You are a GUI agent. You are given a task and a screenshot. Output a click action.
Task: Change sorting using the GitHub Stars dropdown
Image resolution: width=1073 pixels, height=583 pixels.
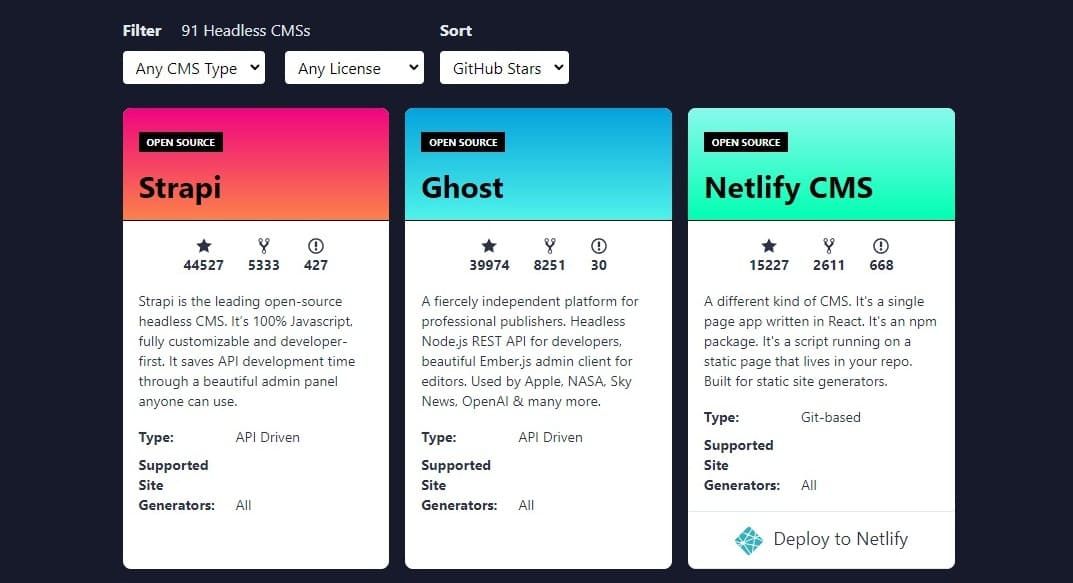(x=504, y=67)
